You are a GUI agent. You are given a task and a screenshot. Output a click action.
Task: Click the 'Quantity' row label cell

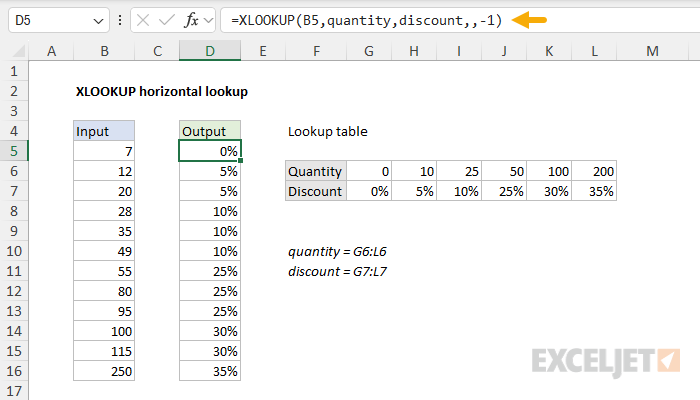click(316, 171)
